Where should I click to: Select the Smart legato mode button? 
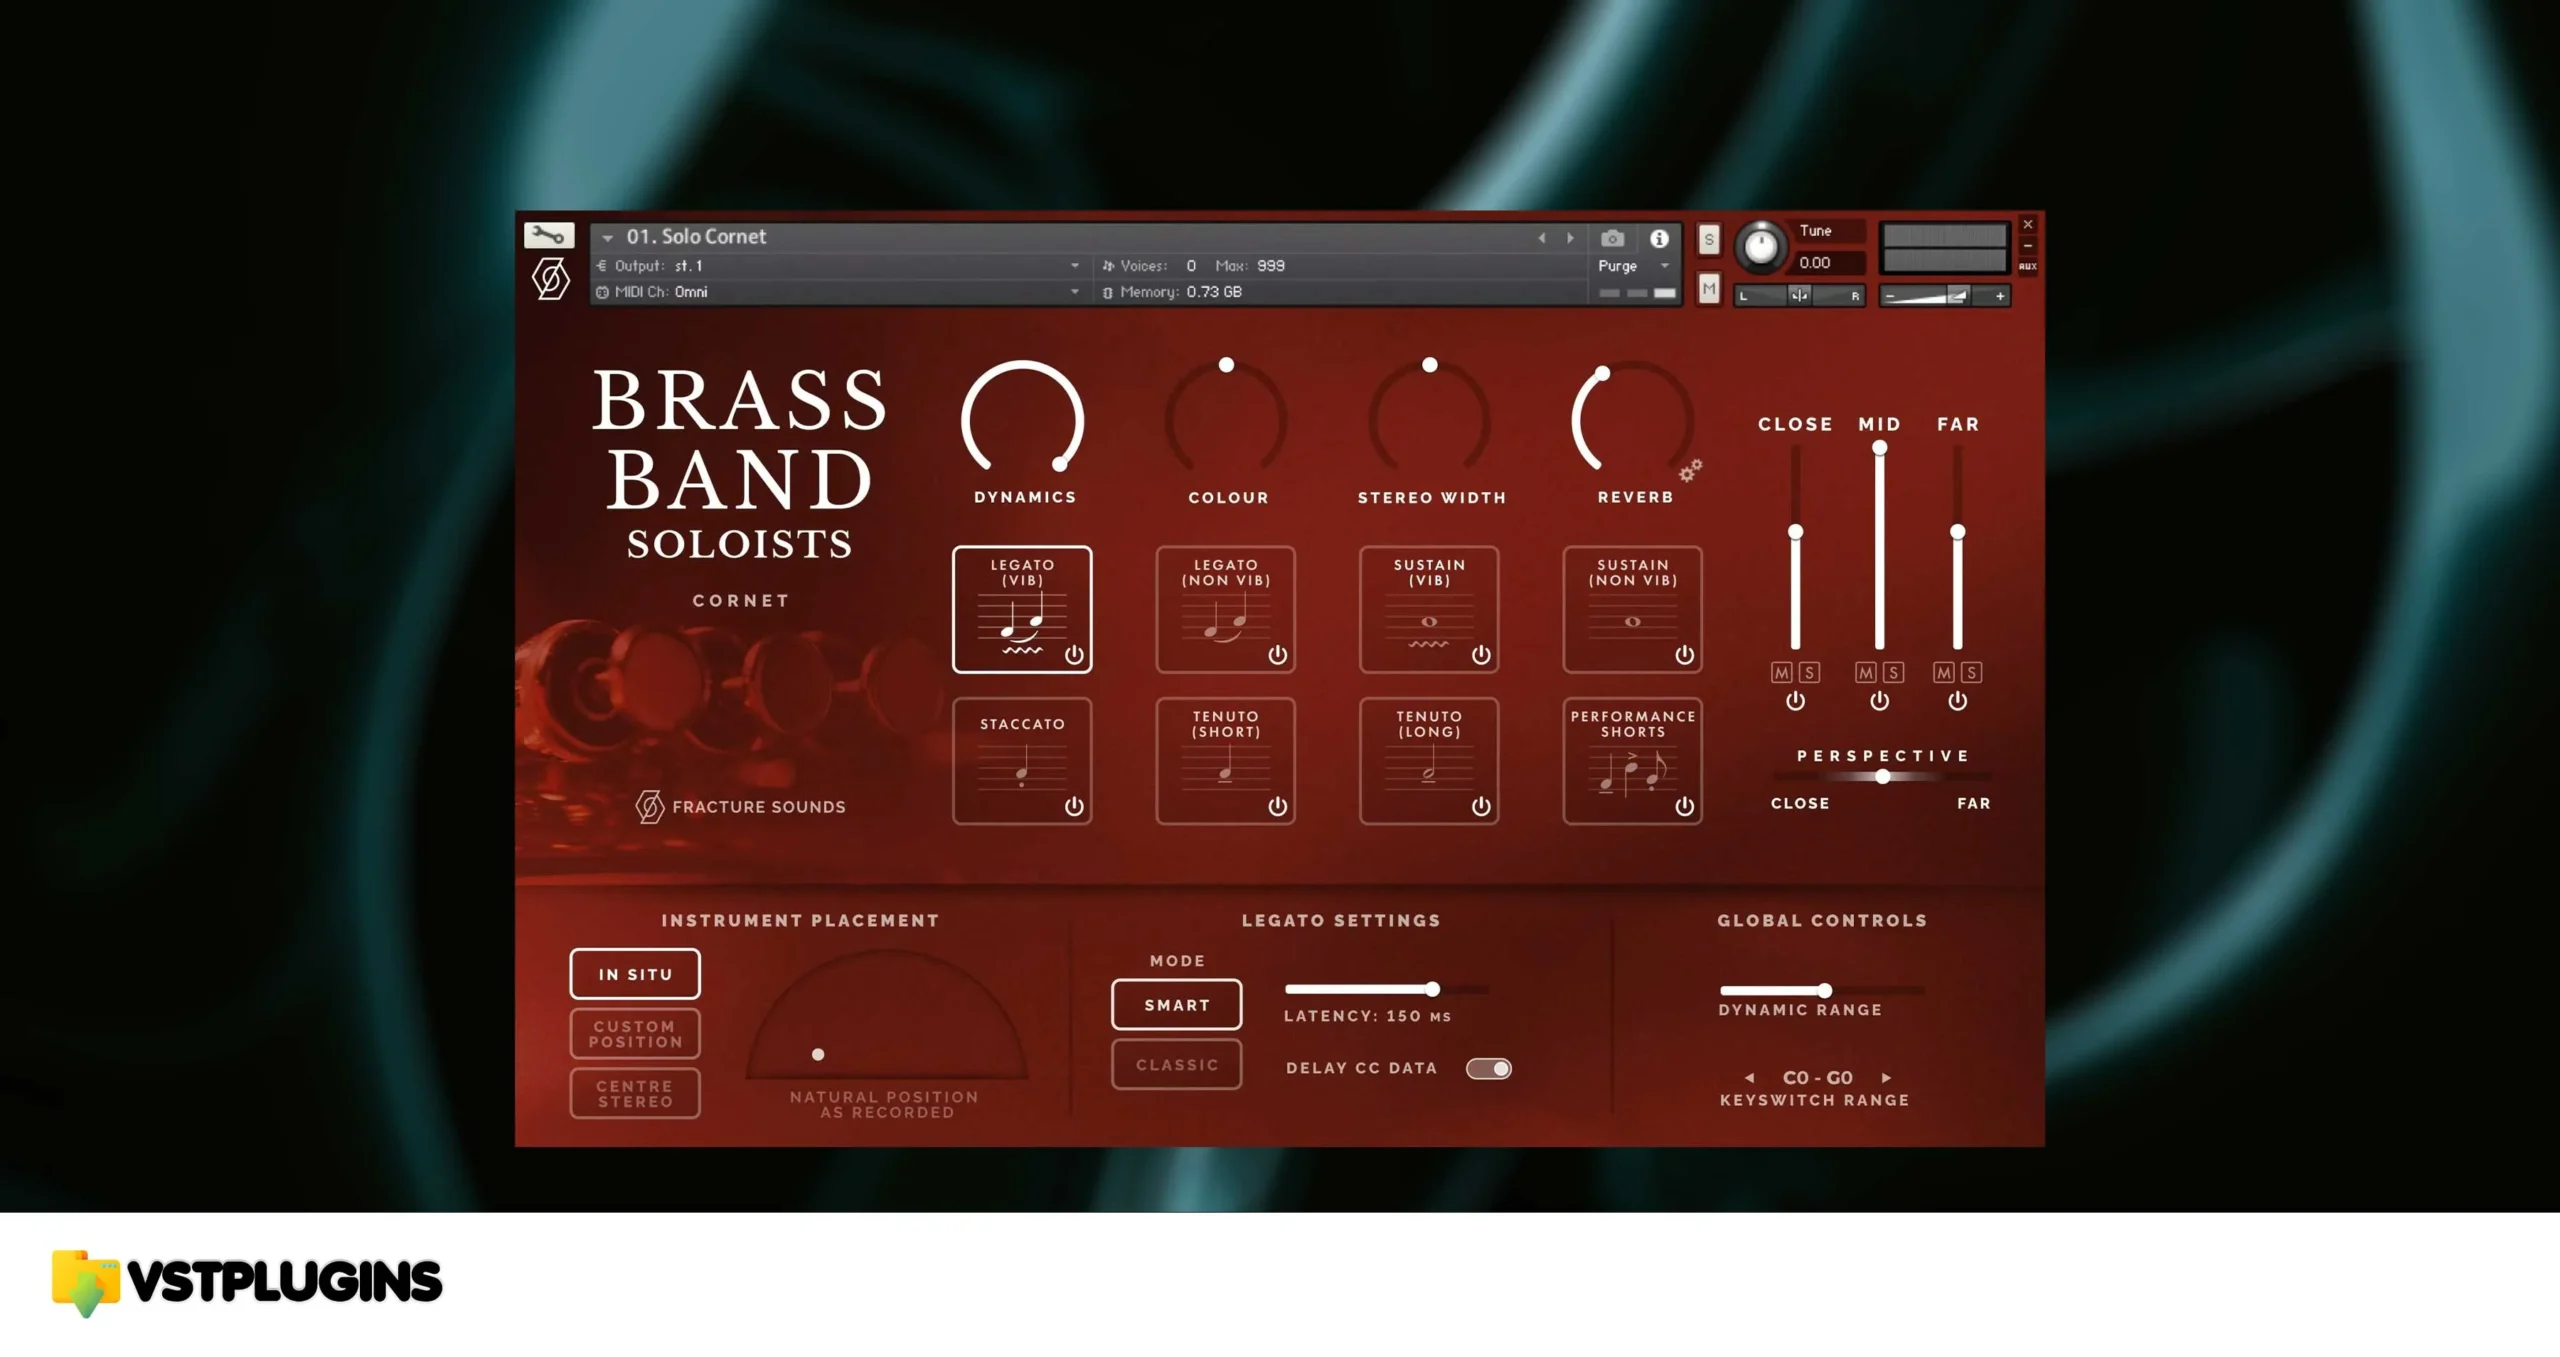pyautogui.click(x=1175, y=1005)
